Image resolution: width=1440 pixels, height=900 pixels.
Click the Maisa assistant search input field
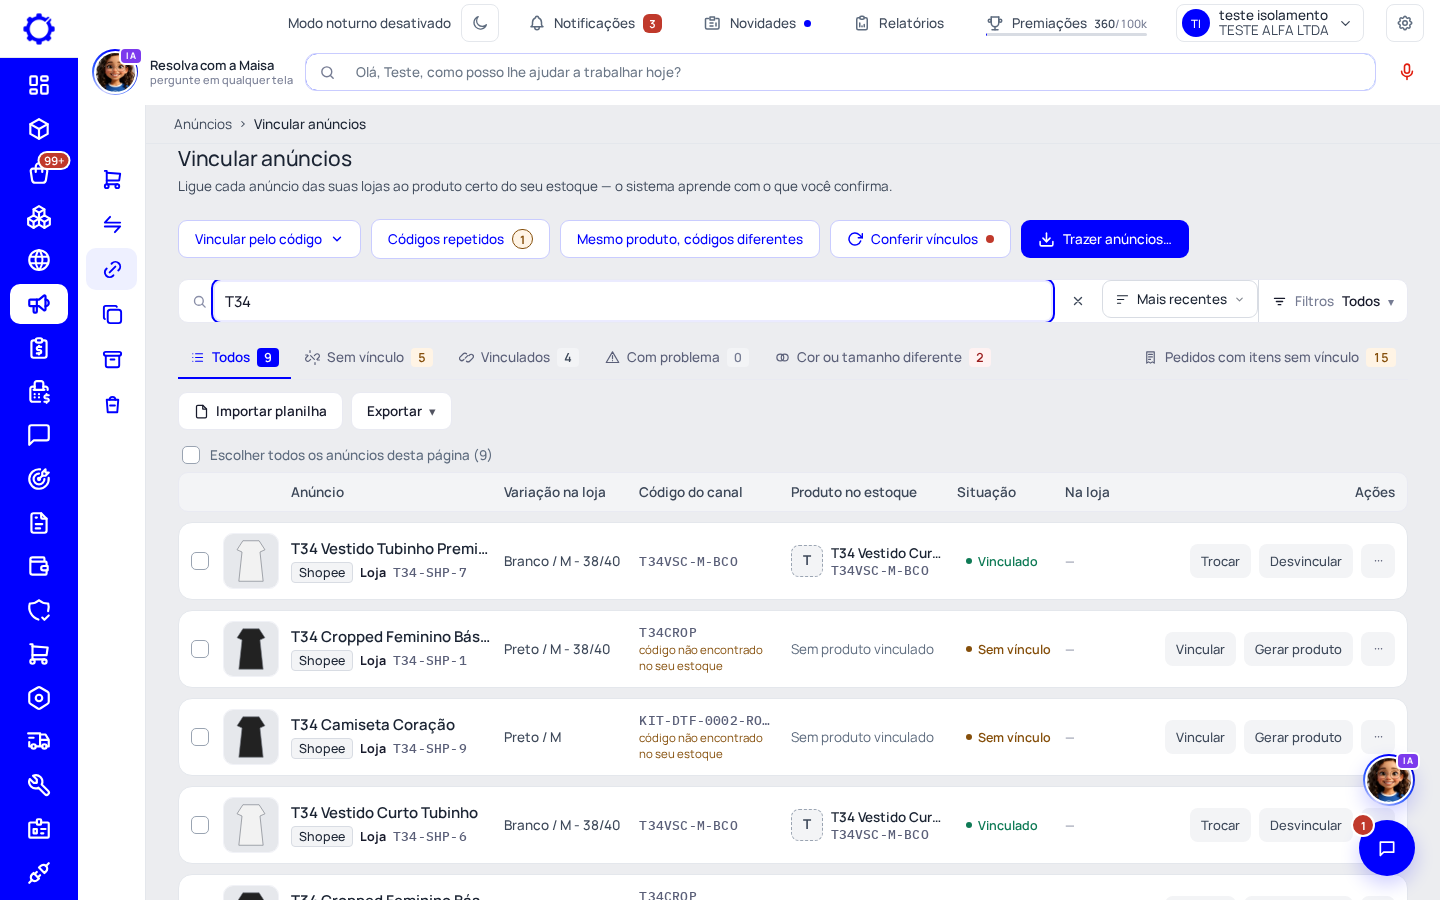coord(840,72)
